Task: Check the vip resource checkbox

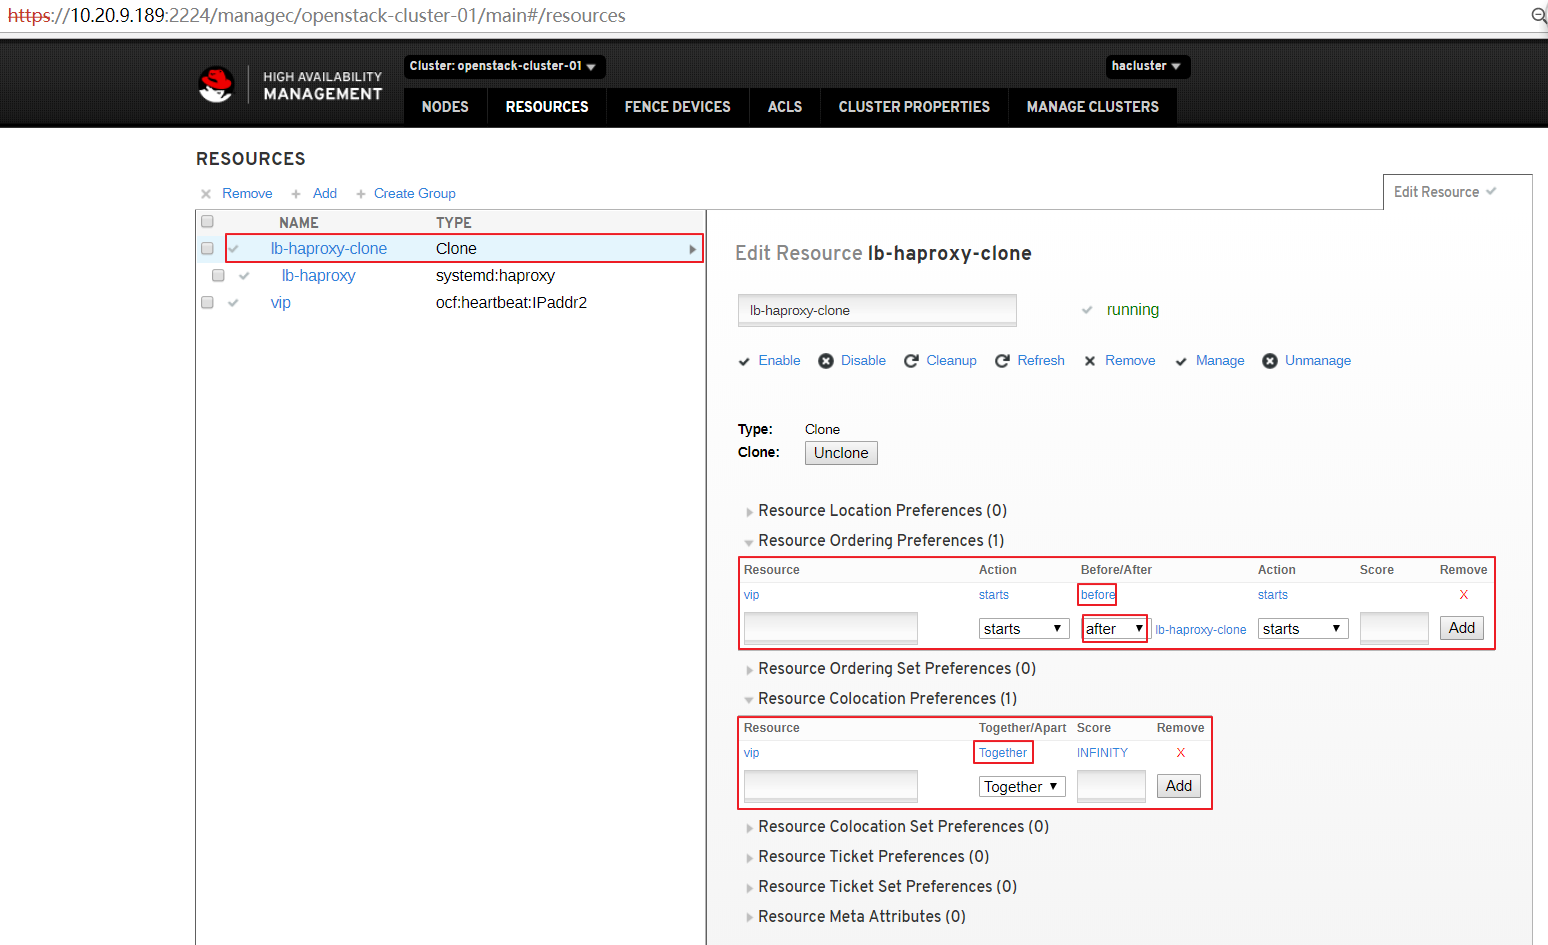Action: 208,303
